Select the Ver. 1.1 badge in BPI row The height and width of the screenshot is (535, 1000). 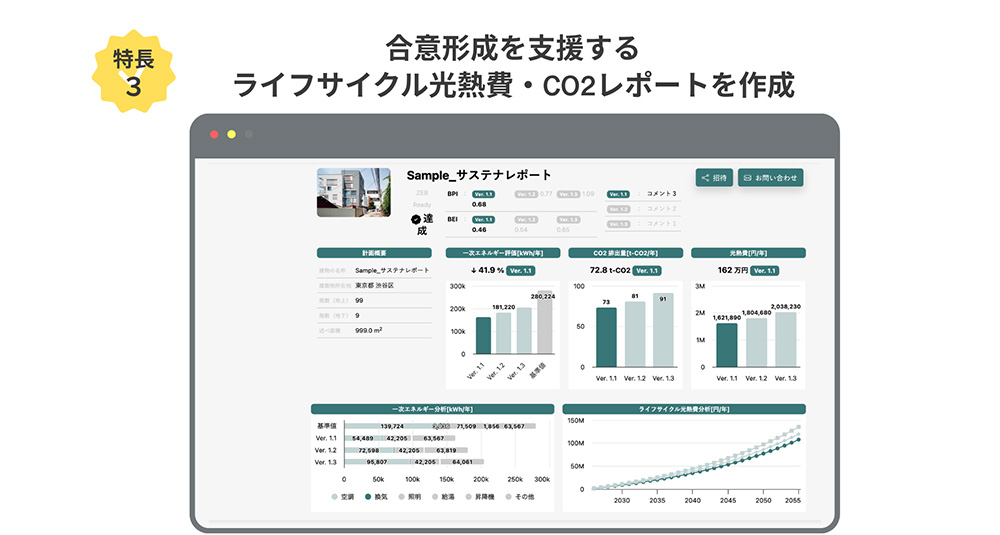point(483,194)
